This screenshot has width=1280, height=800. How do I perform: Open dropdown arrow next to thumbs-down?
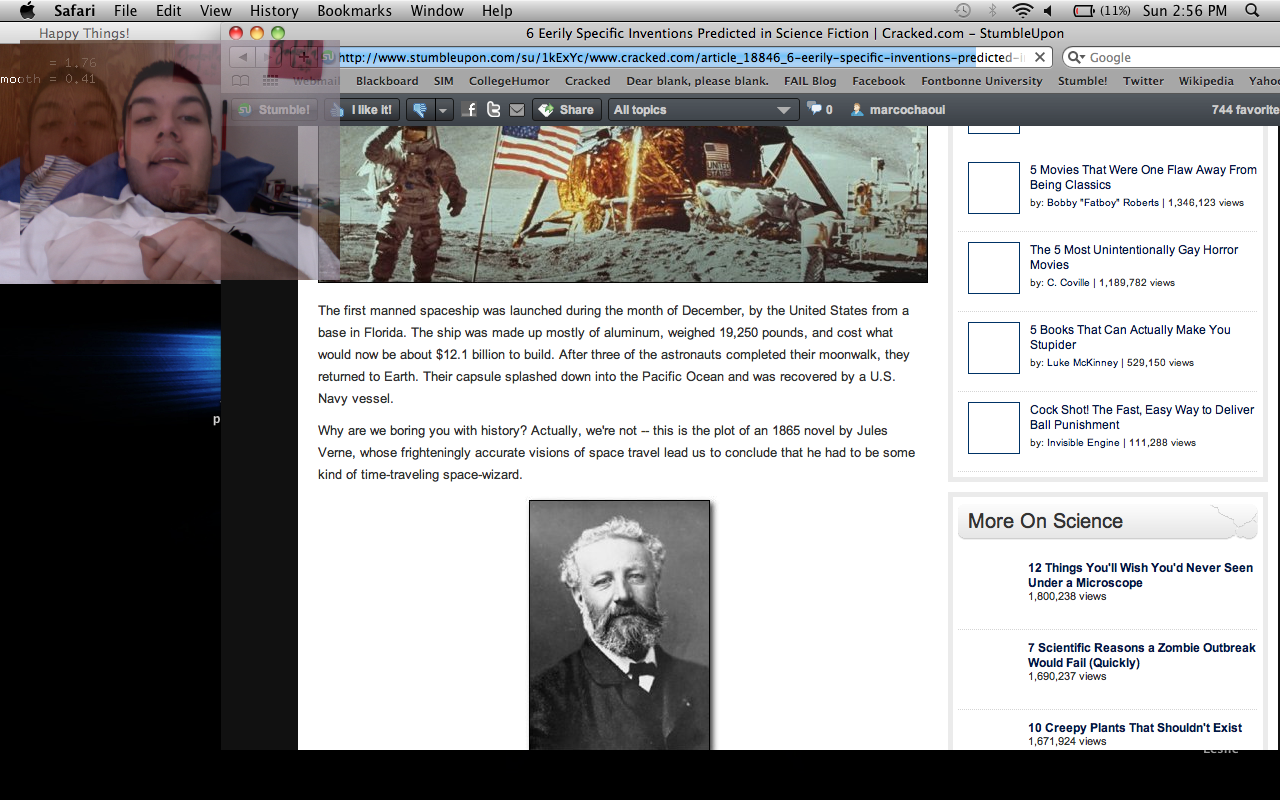[443, 110]
